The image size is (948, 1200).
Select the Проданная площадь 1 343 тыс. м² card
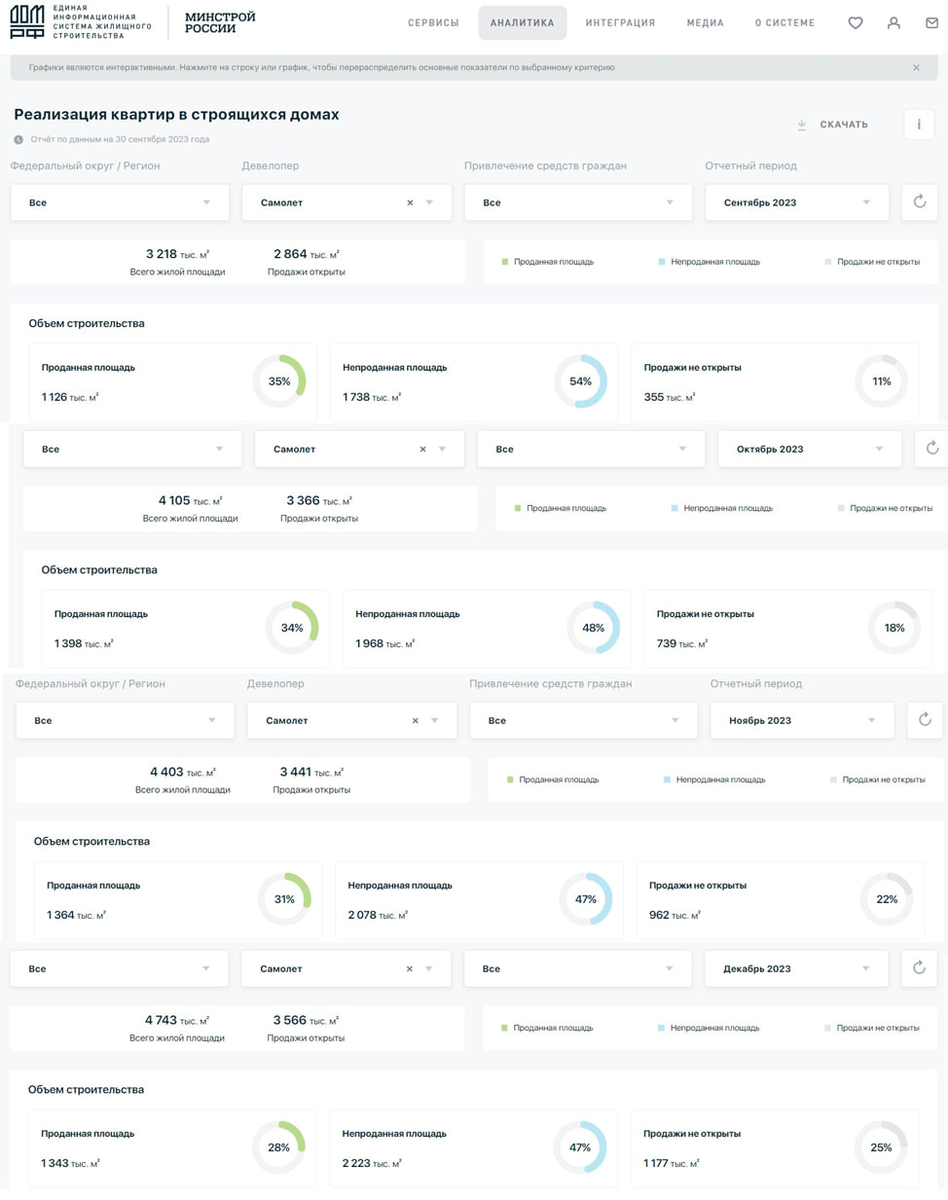[172, 1148]
